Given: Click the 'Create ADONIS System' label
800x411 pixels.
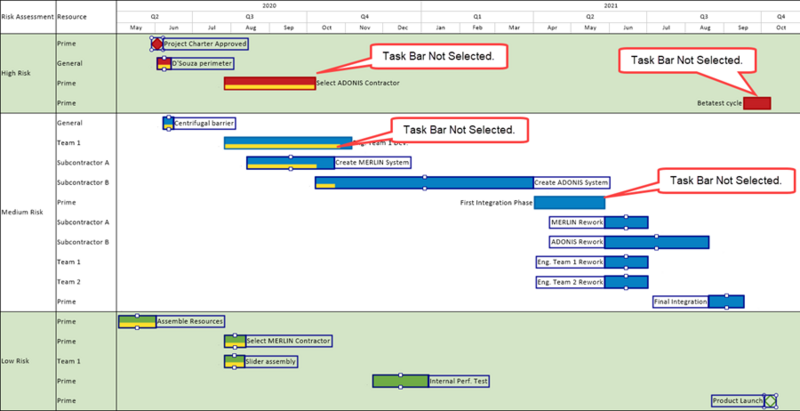Looking at the screenshot, I should [x=571, y=183].
